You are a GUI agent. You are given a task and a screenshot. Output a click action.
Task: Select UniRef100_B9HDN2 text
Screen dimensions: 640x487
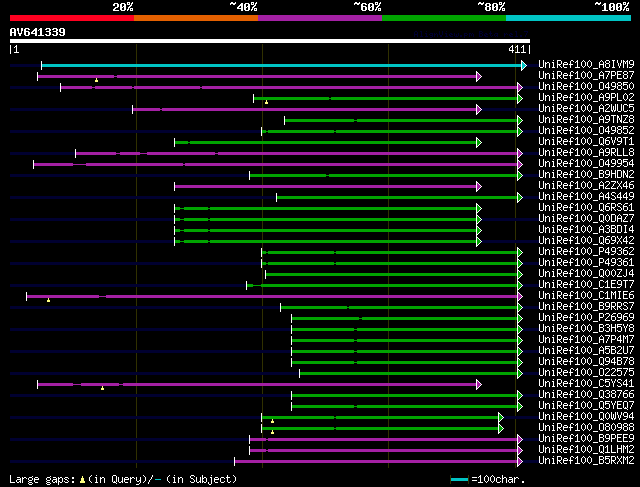(x=586, y=175)
